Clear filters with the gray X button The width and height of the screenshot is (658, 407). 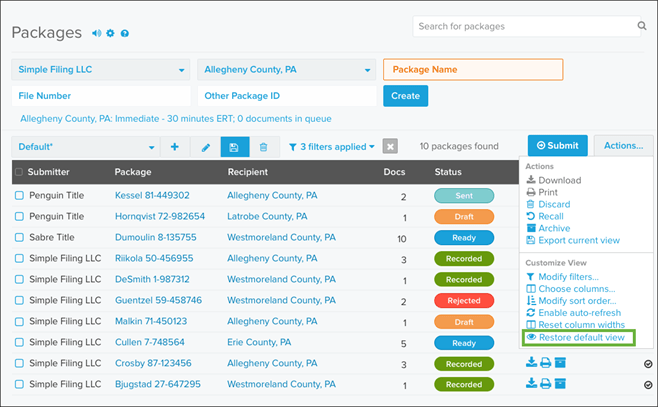click(x=390, y=146)
